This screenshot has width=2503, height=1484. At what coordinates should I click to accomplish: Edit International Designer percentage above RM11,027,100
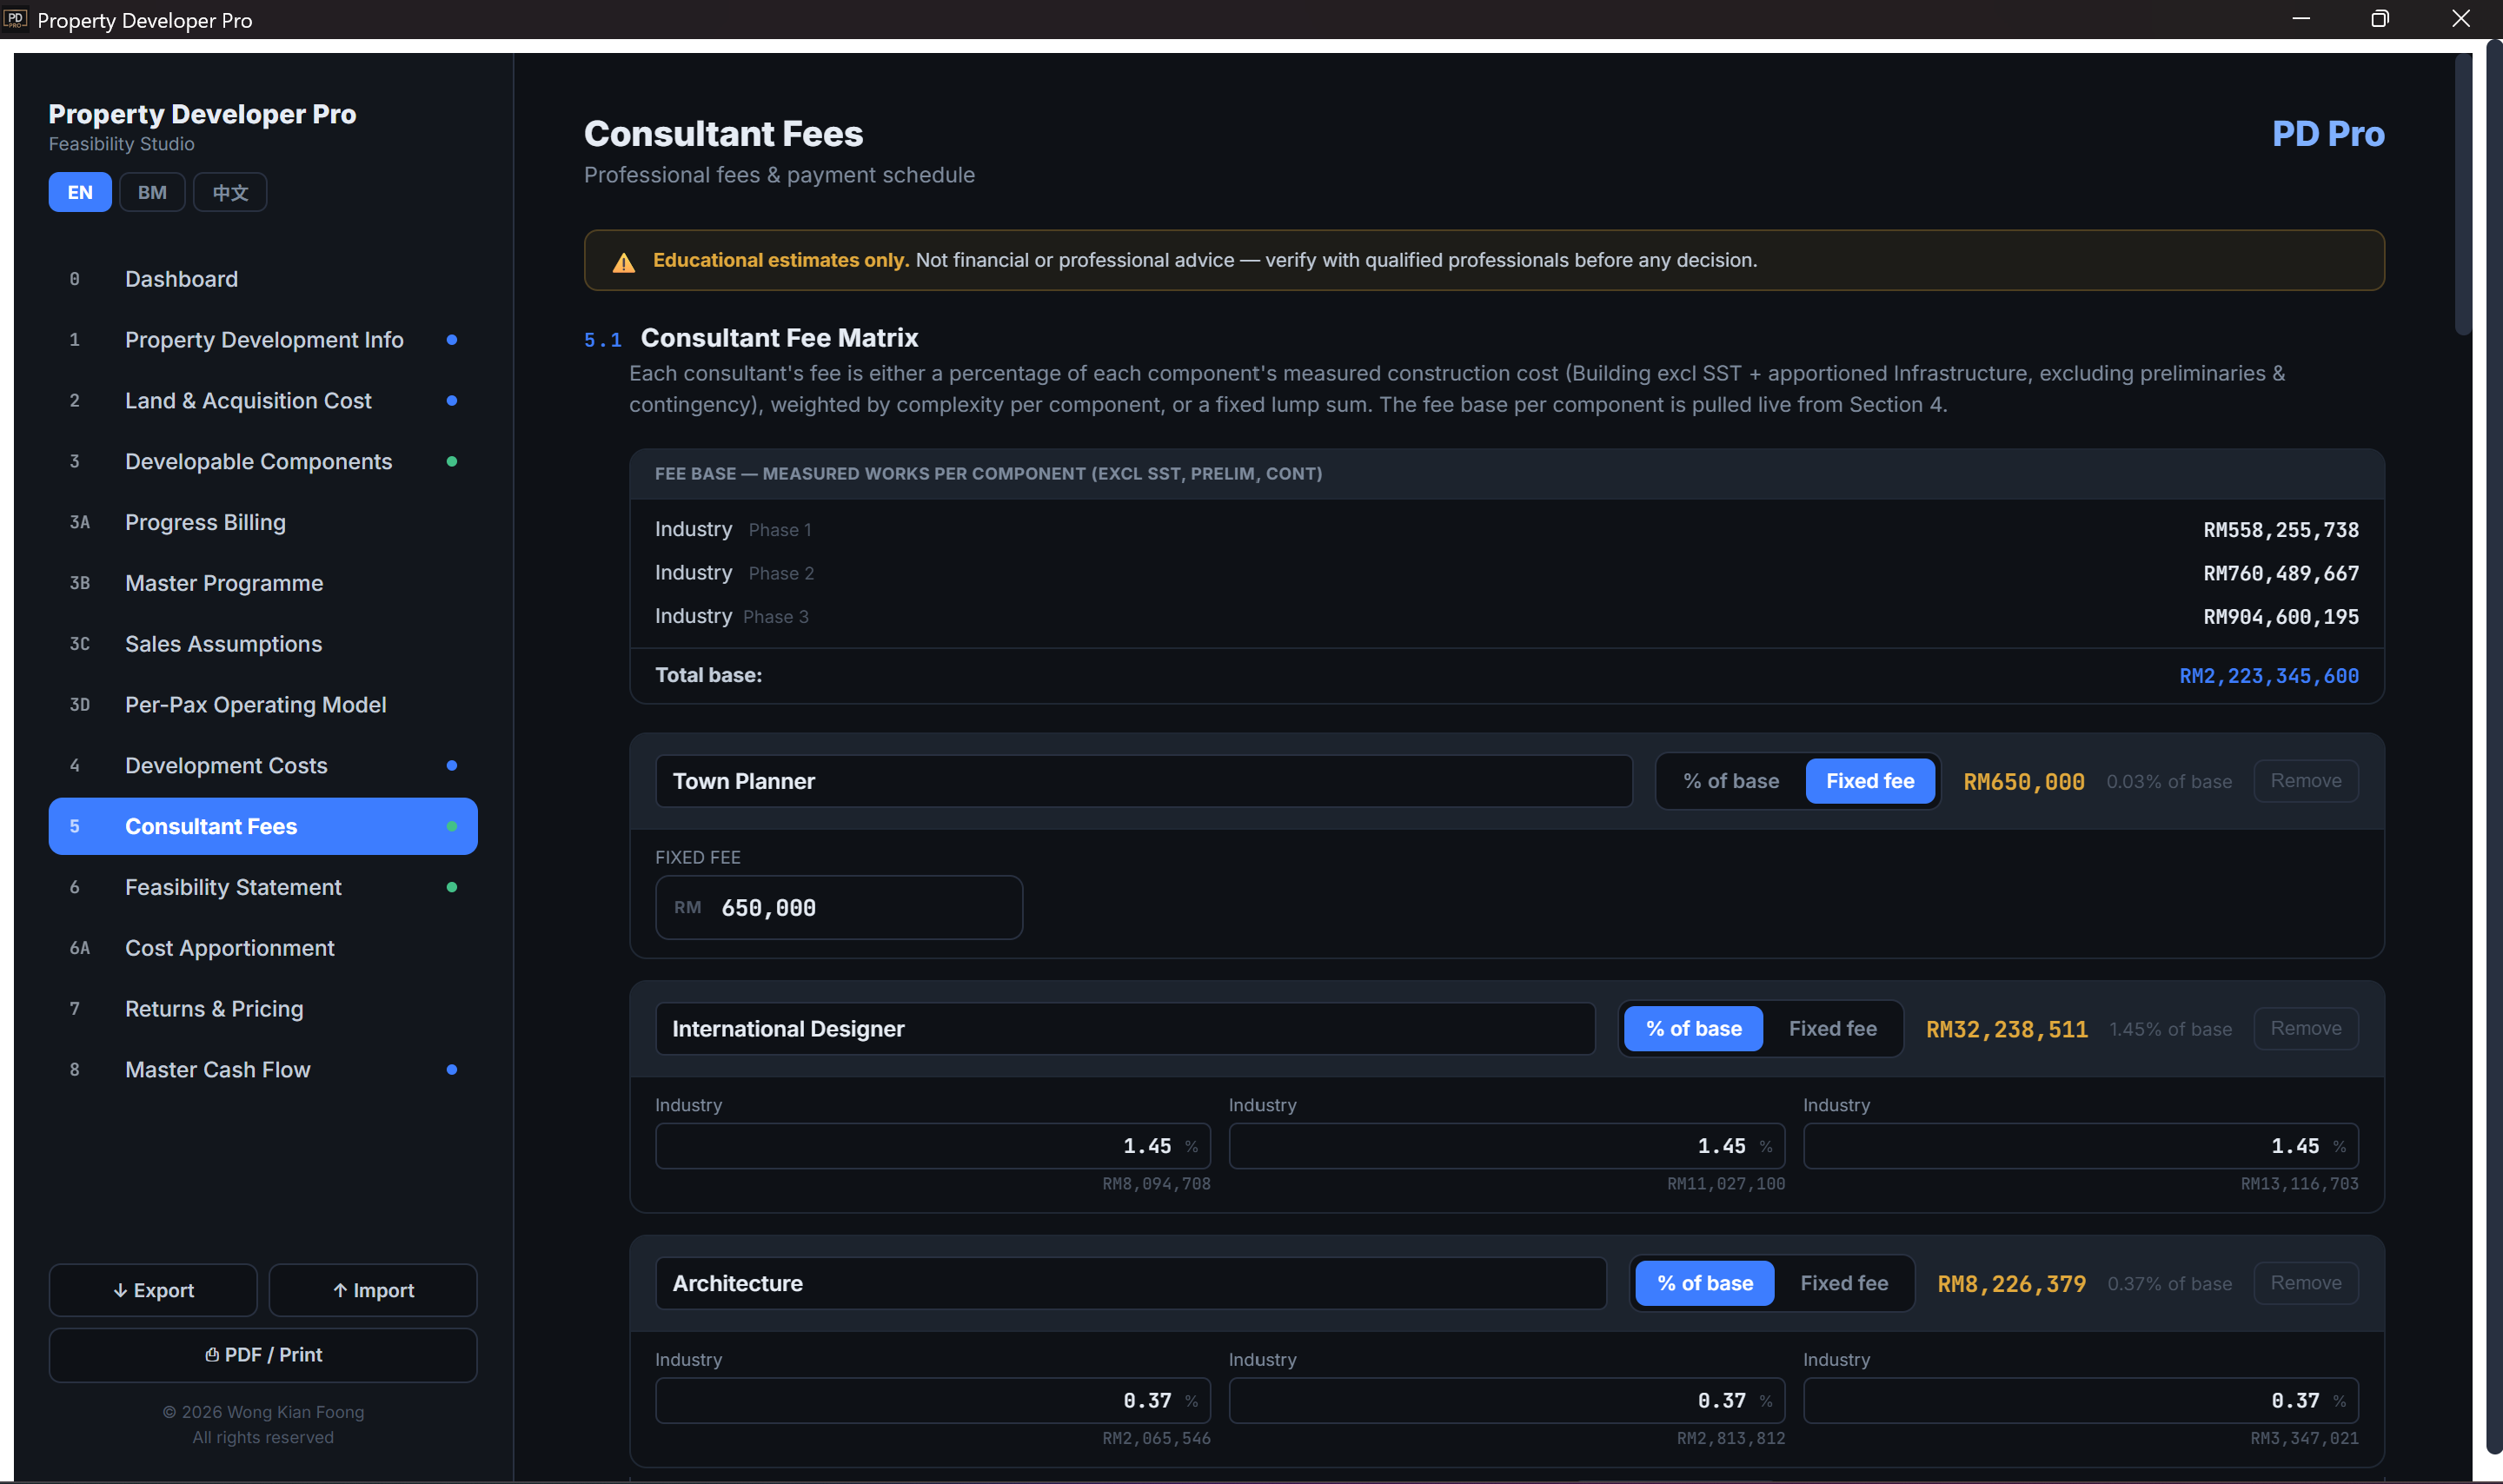click(1507, 1147)
